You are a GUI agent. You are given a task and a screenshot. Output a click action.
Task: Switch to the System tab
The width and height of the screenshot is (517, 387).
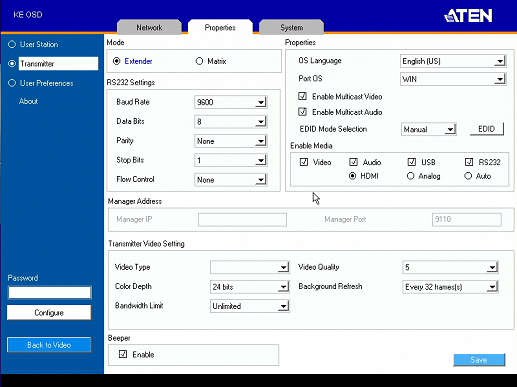(292, 27)
